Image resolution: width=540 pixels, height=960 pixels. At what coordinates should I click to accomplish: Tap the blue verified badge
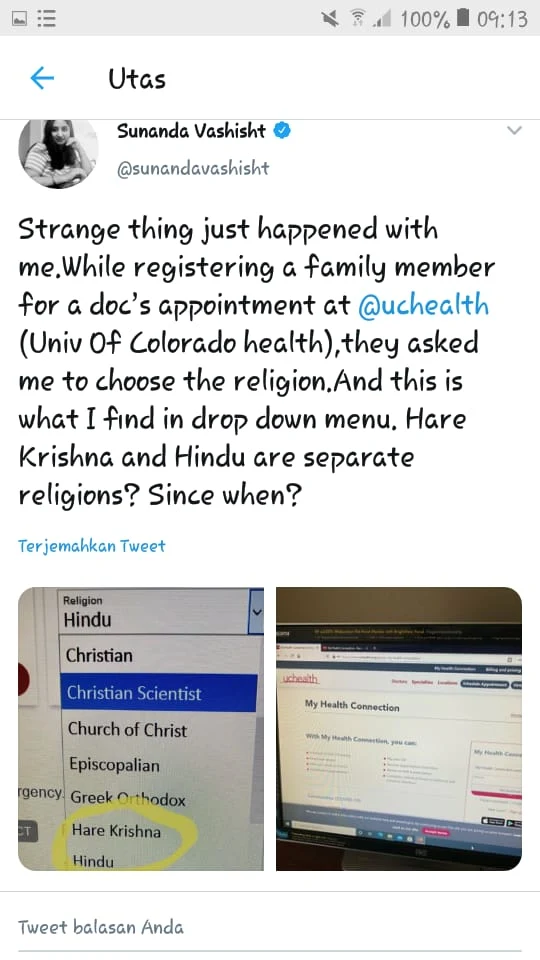(282, 130)
